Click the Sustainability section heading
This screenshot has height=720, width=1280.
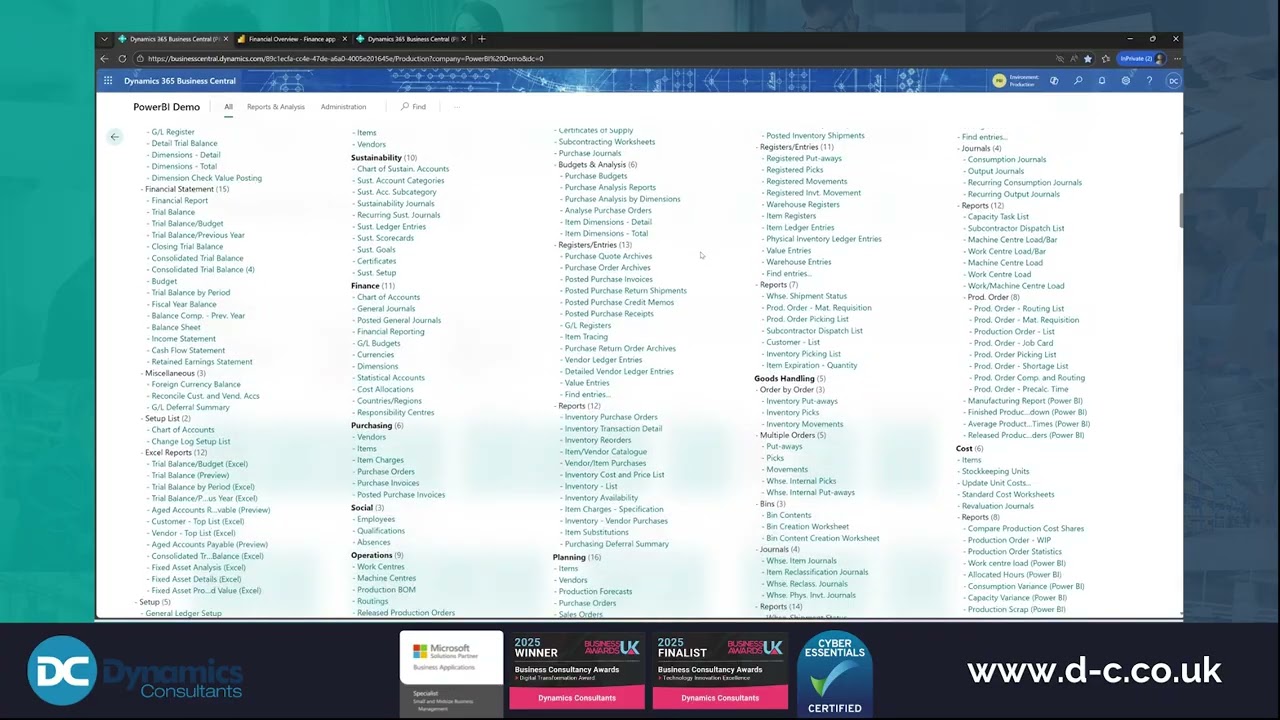point(376,158)
